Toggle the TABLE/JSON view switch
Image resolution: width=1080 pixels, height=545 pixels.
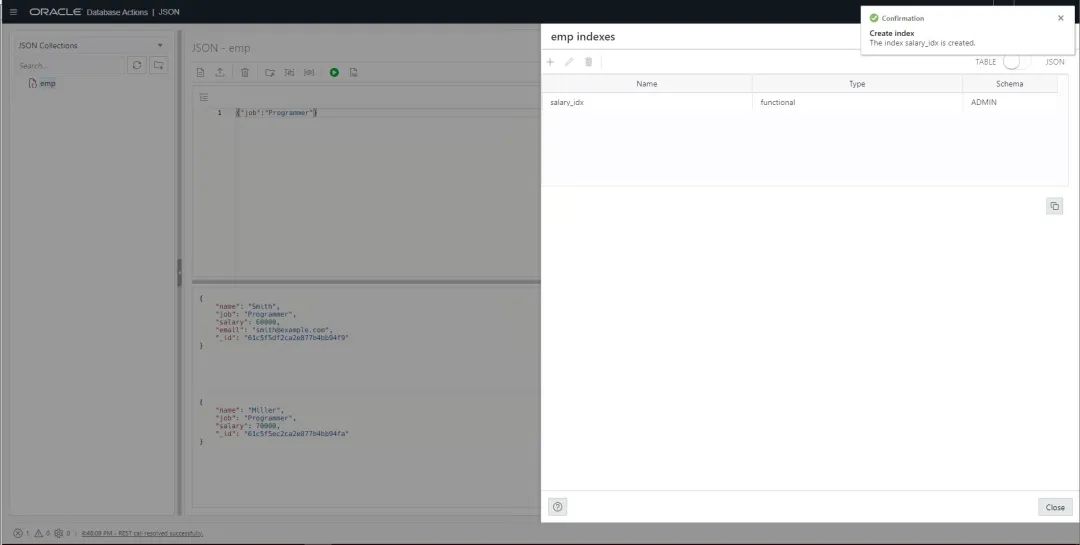coord(1018,62)
